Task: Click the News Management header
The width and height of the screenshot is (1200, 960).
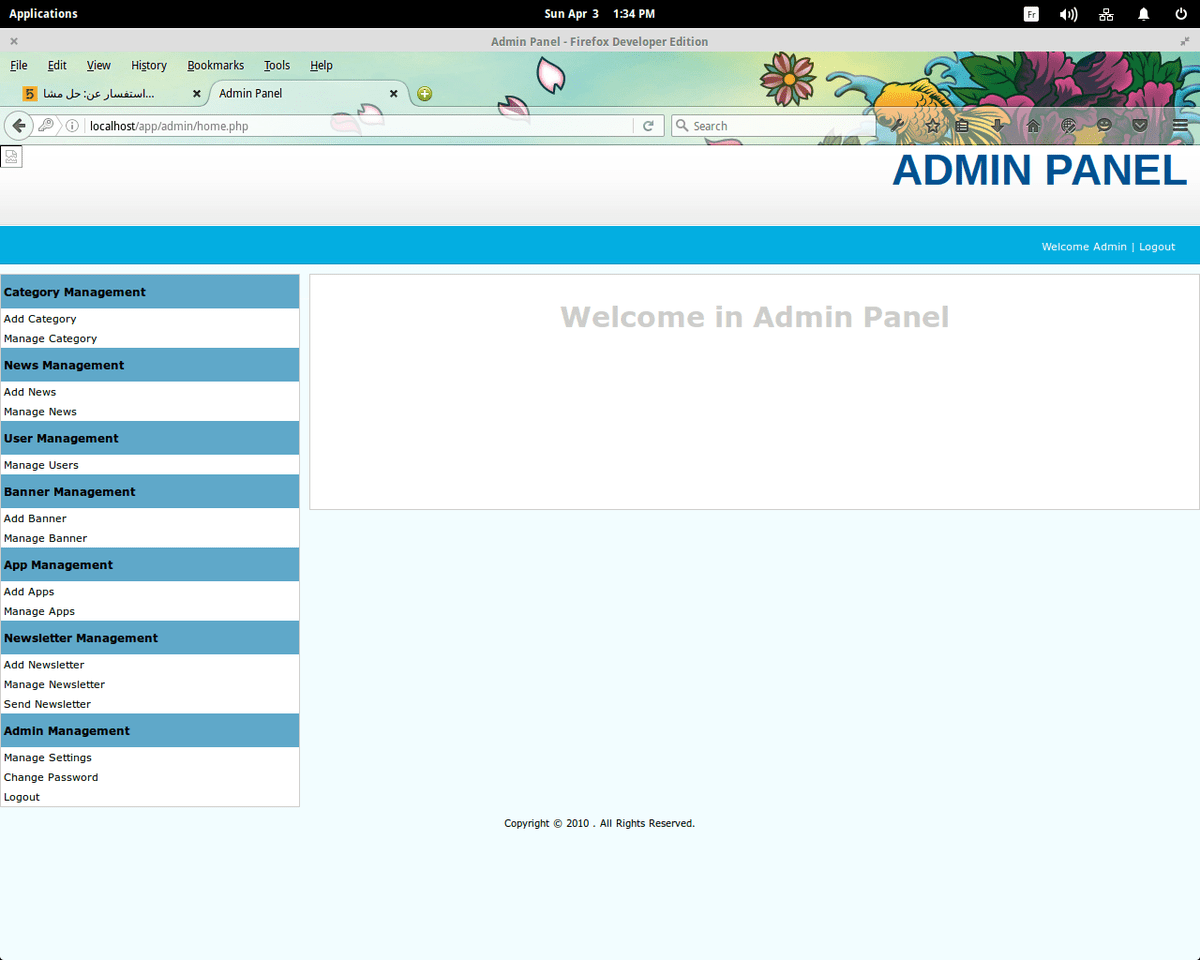Action: coord(150,365)
